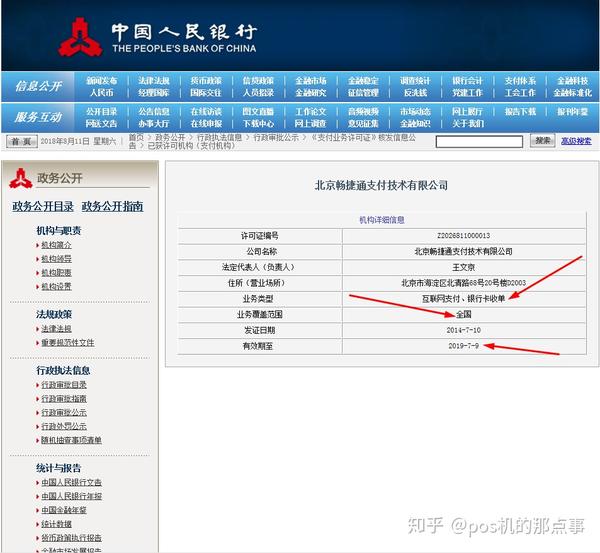Open the 党建工作 menu item
This screenshot has height=553, width=600.
[x=468, y=93]
